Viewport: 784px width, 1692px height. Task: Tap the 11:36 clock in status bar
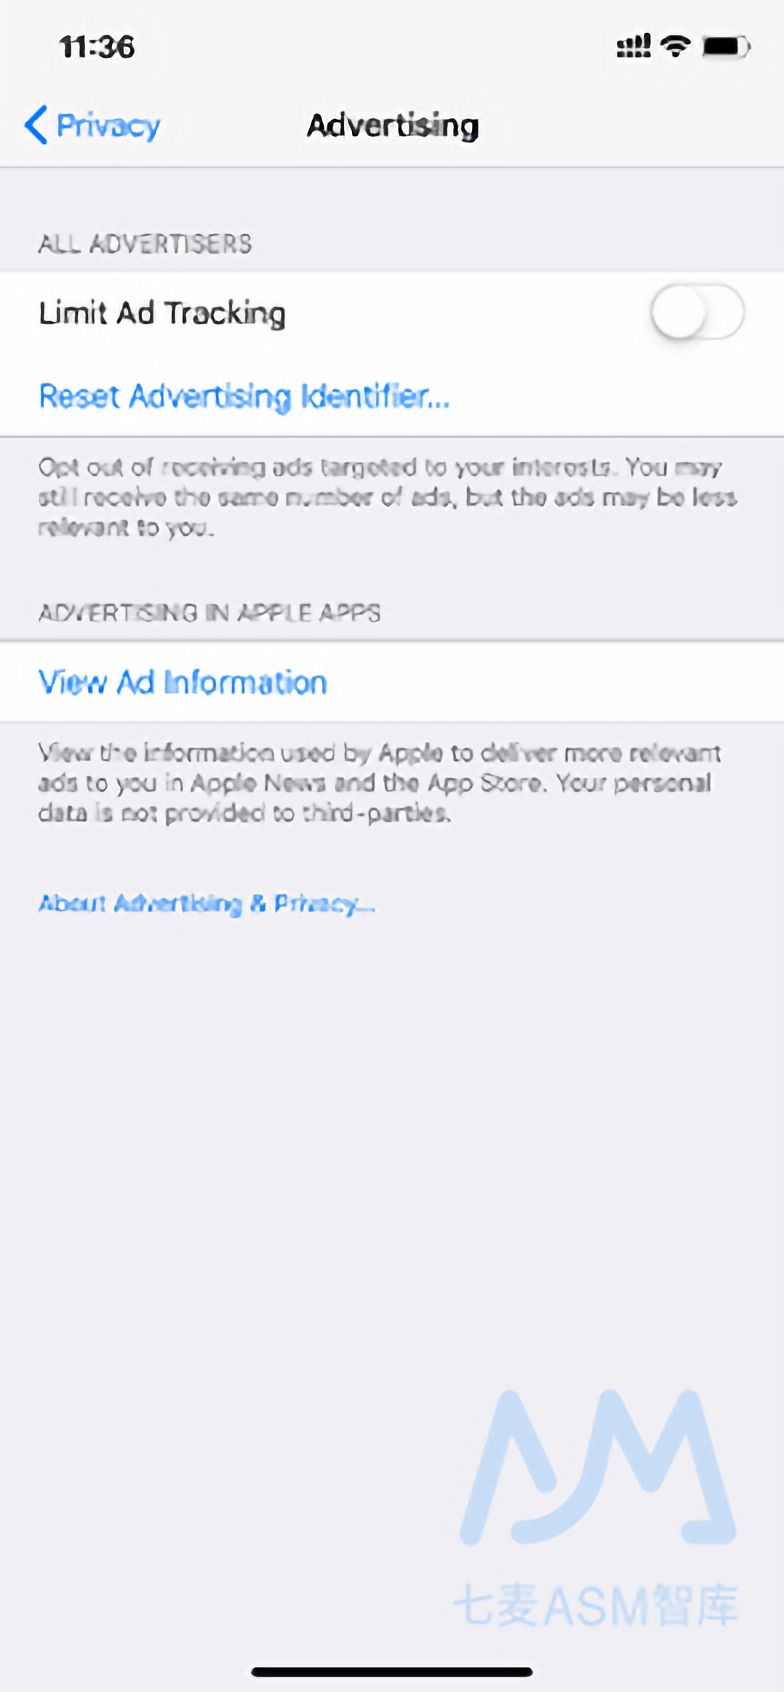pyautogui.click(x=97, y=47)
